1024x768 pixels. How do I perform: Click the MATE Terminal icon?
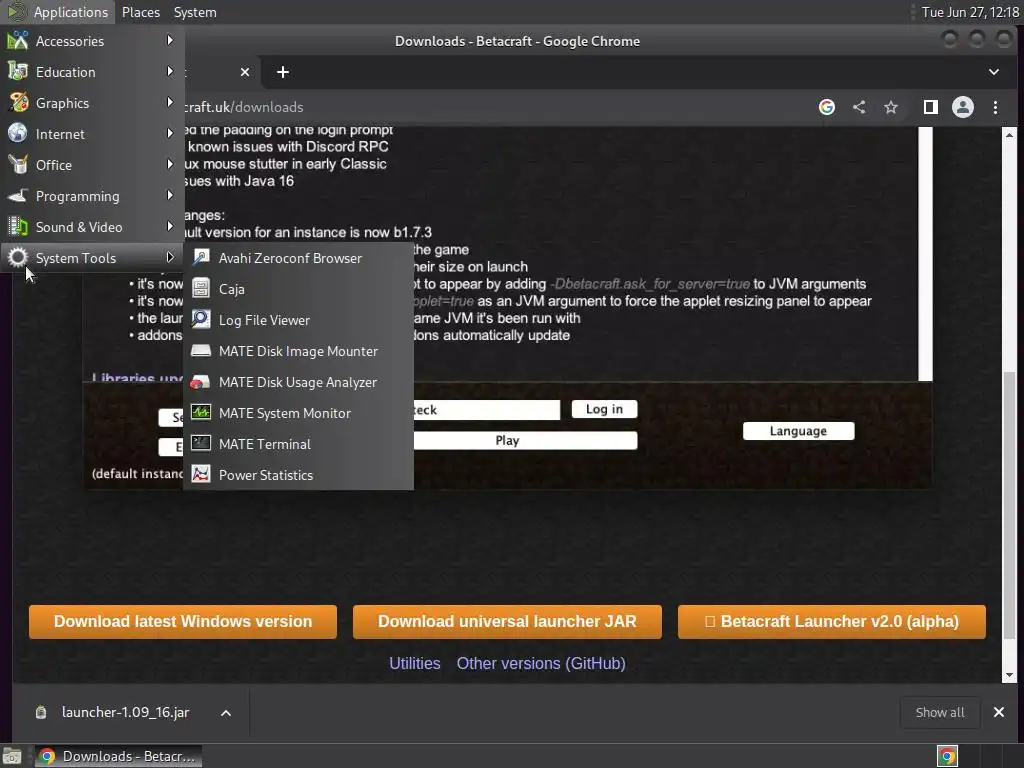pyautogui.click(x=200, y=443)
